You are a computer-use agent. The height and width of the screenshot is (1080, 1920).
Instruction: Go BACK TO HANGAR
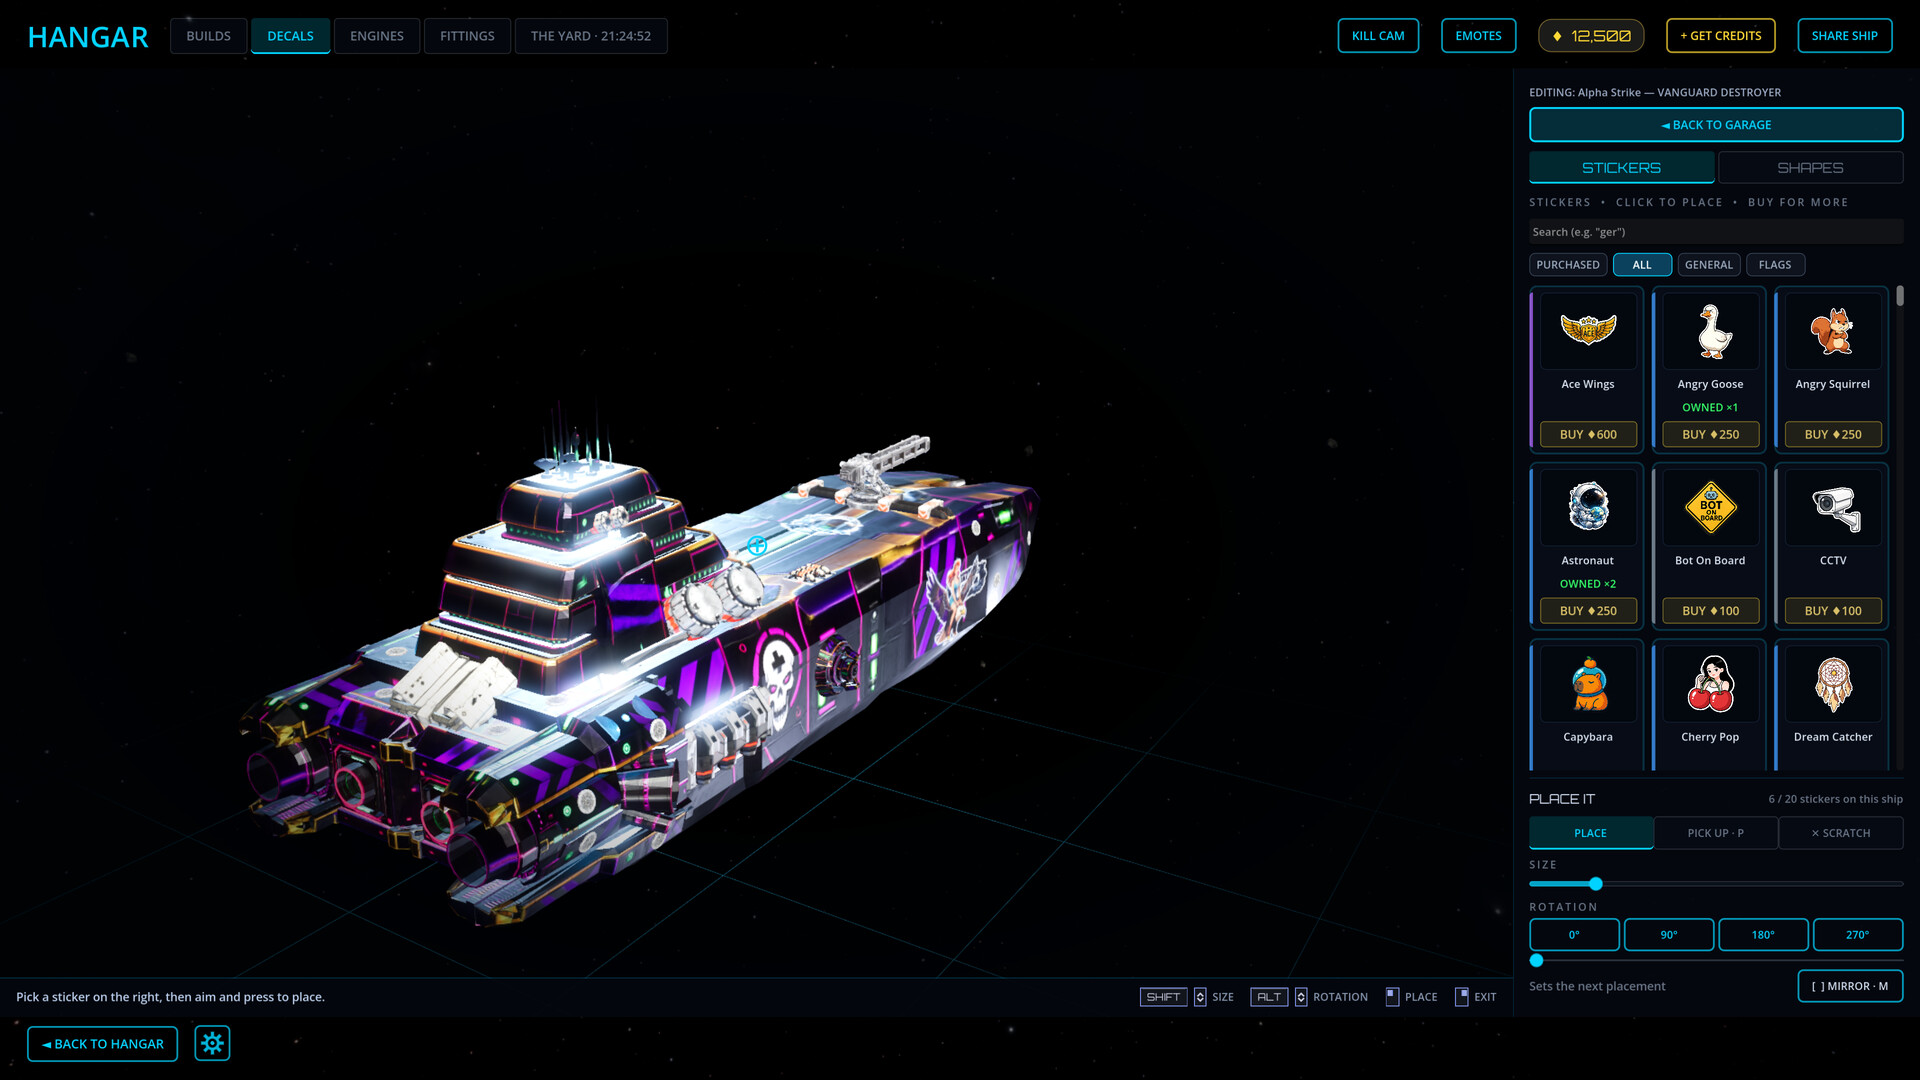[x=102, y=1044]
